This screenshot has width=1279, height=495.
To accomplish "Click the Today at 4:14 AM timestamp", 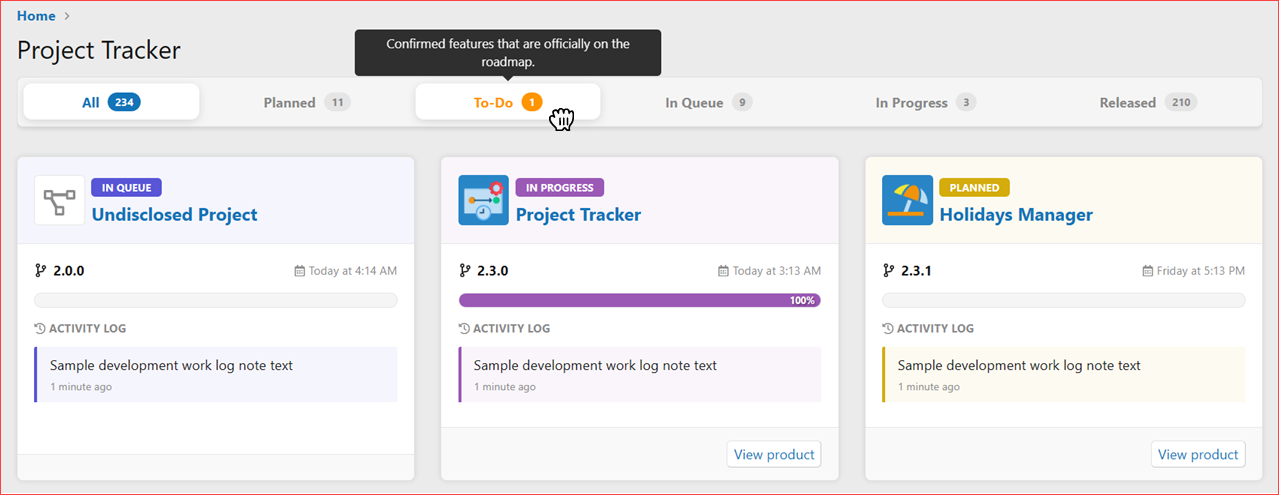I will (x=353, y=271).
